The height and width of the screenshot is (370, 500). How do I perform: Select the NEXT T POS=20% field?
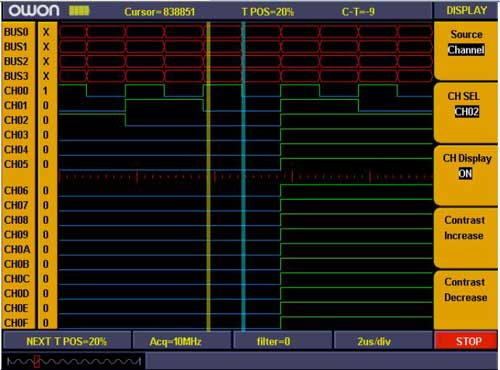pyautogui.click(x=67, y=341)
